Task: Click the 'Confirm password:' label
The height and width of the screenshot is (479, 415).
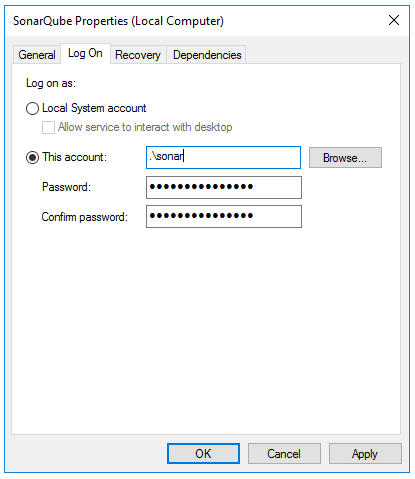Action: point(85,217)
